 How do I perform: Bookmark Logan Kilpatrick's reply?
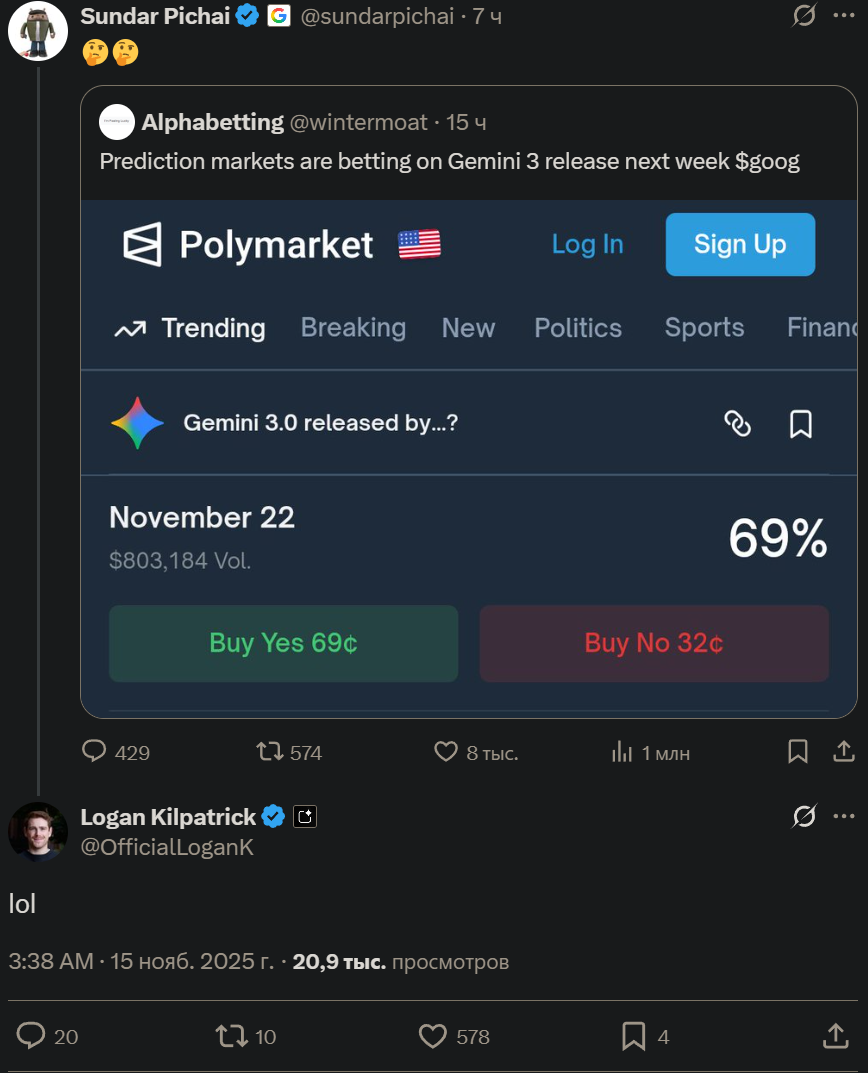tap(634, 1036)
